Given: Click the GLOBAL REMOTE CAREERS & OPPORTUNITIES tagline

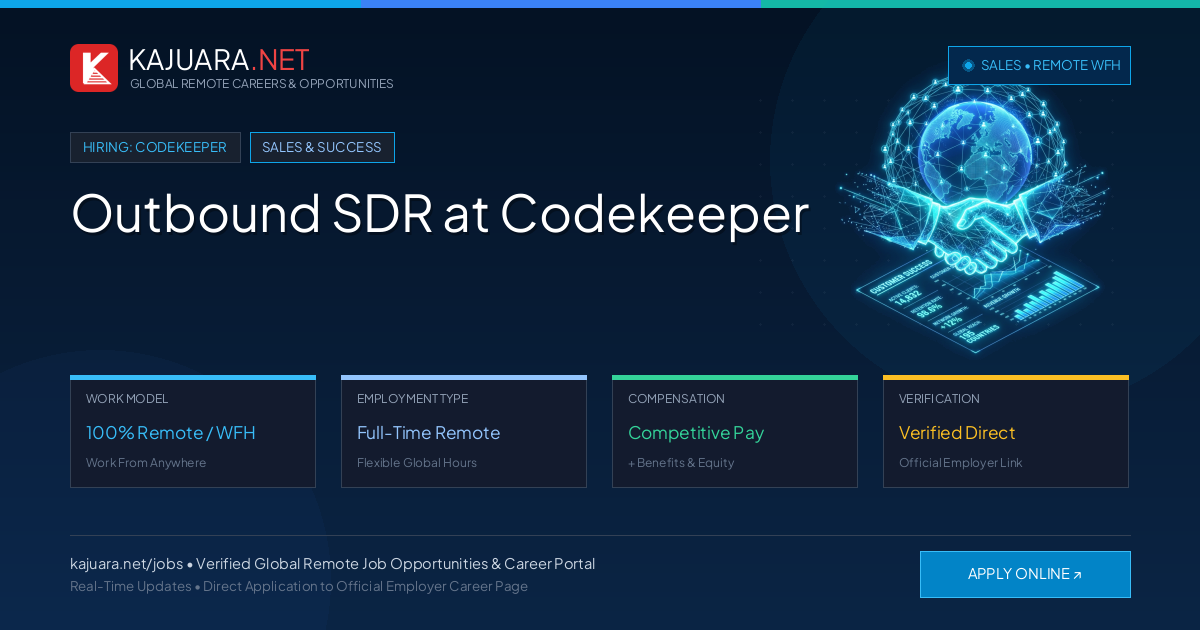Looking at the screenshot, I should (262, 84).
